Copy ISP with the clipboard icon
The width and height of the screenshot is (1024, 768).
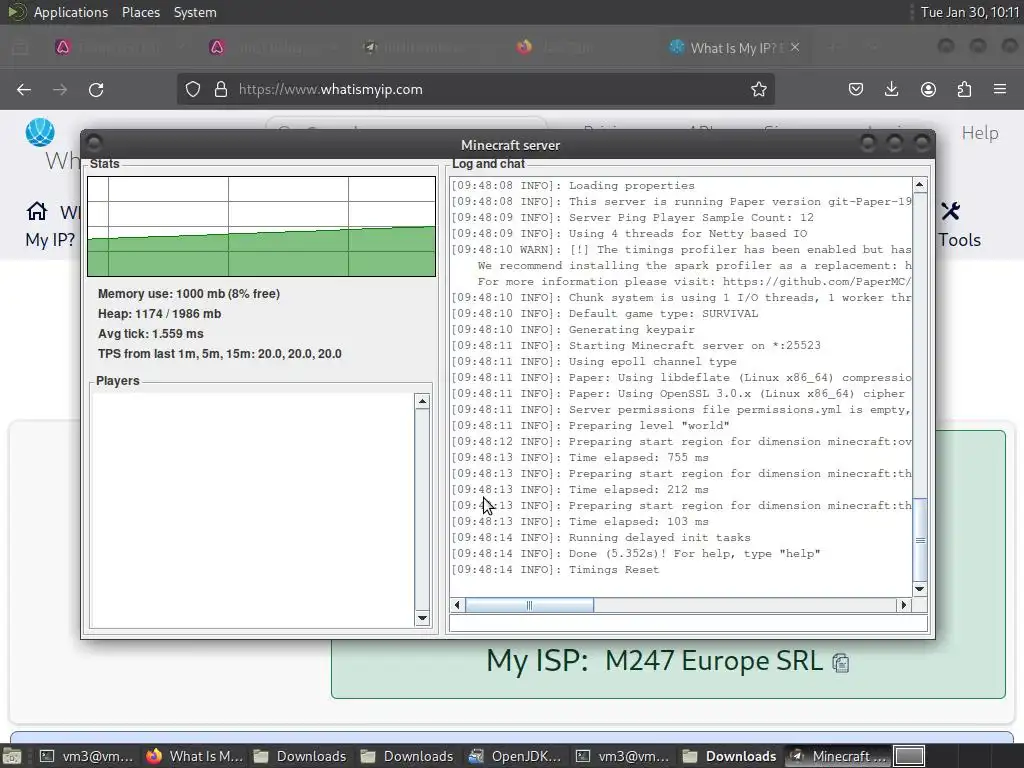click(840, 663)
